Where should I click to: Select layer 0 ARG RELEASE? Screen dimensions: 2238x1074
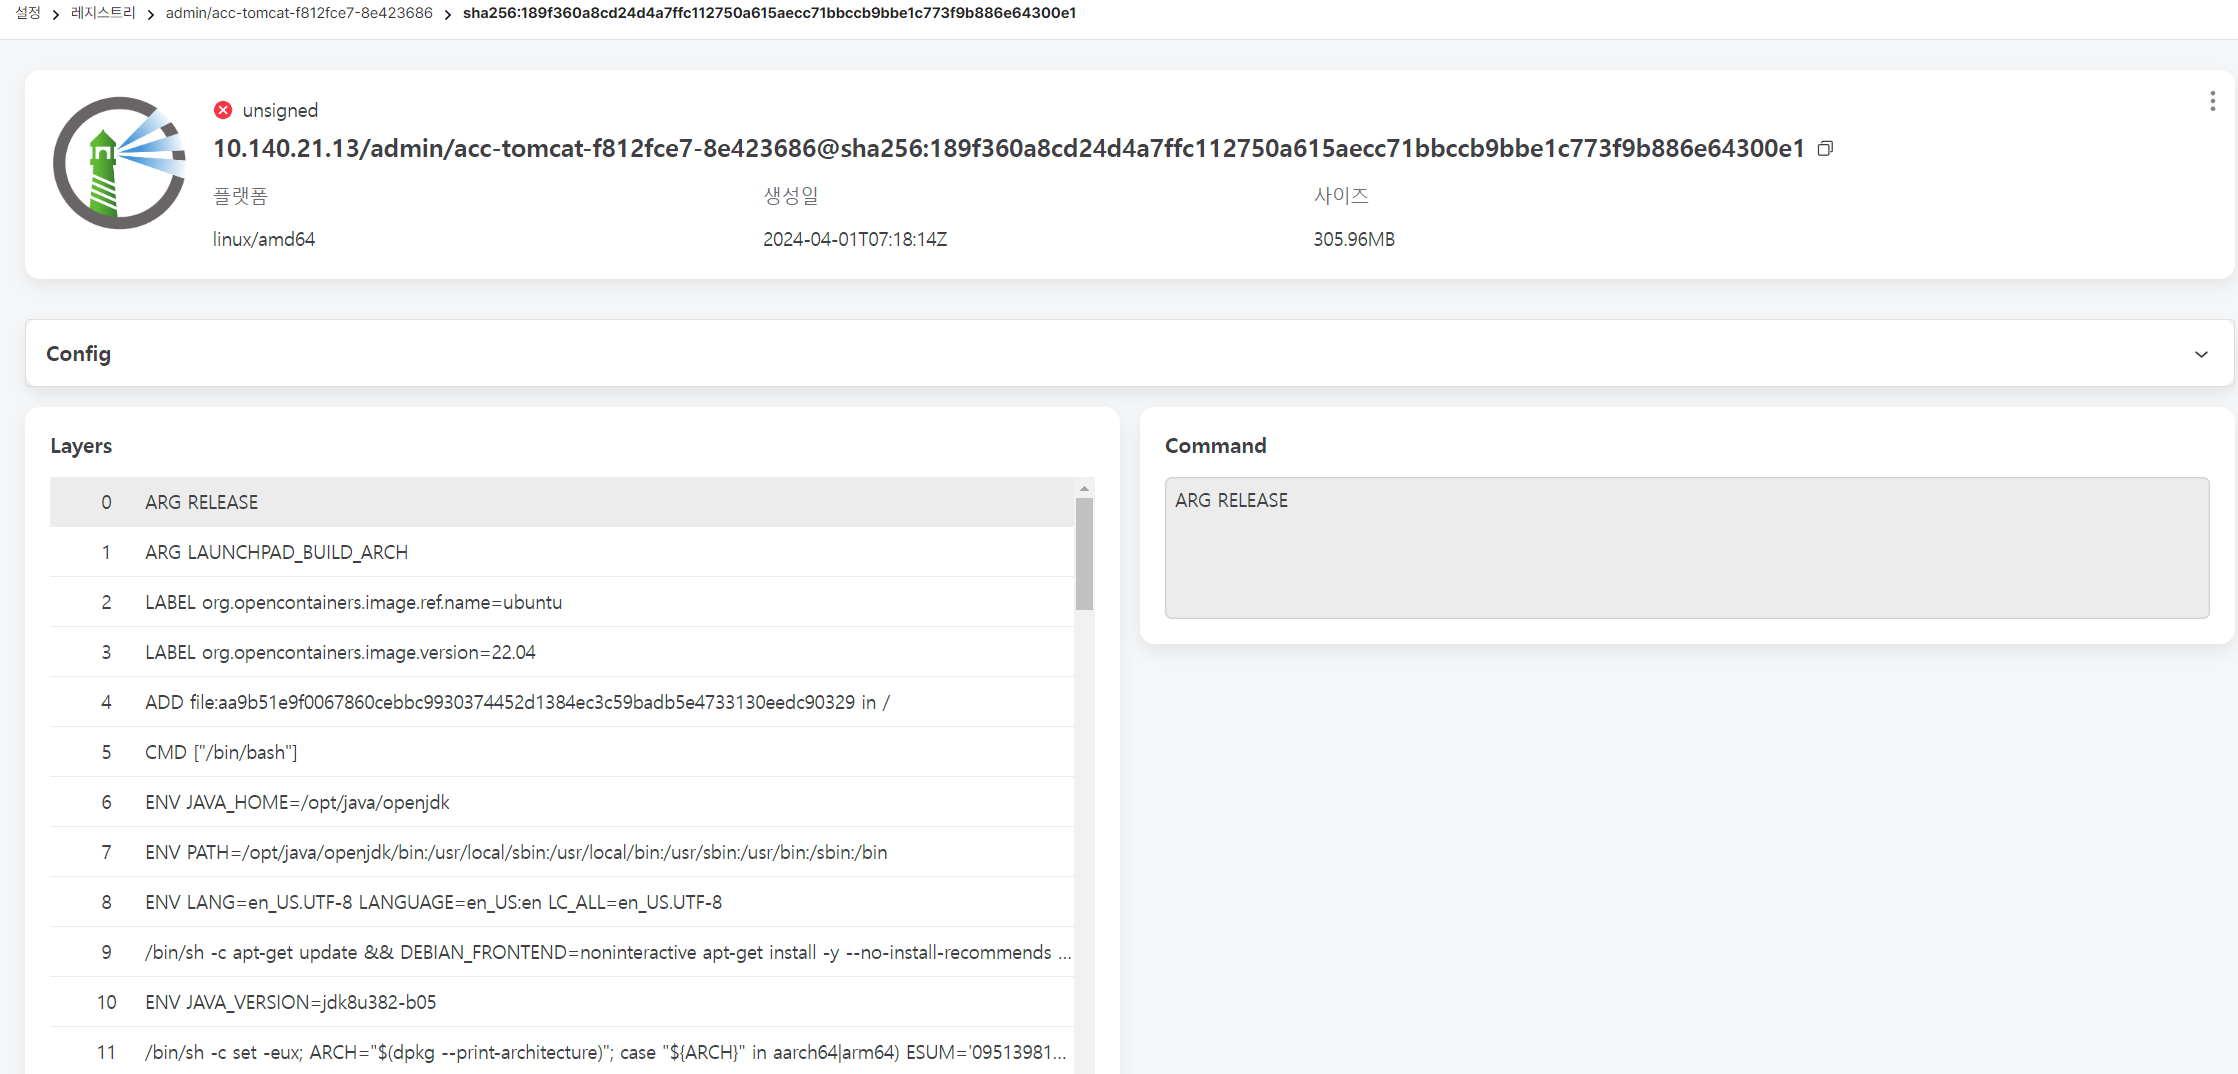point(562,502)
